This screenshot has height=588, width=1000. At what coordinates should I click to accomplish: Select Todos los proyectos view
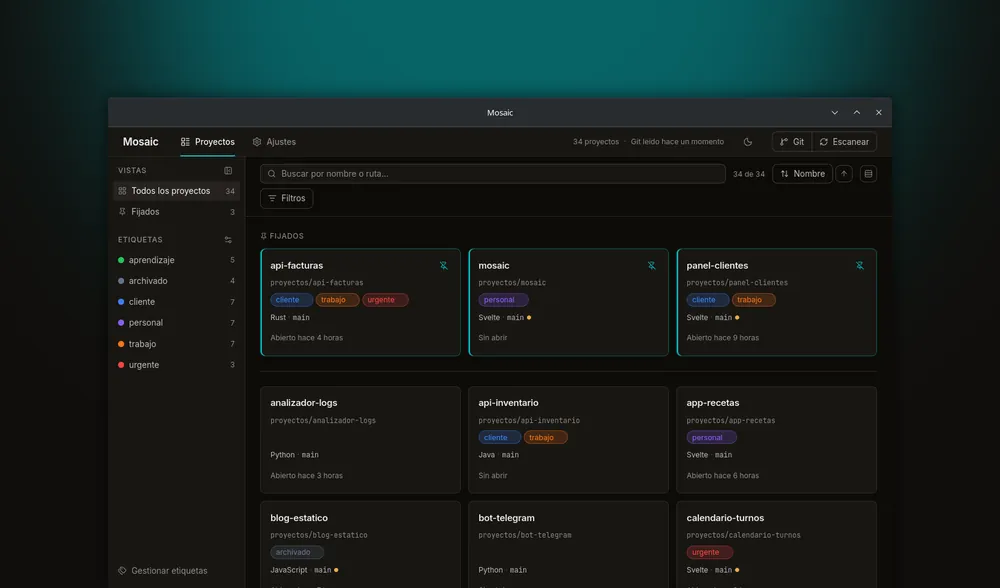point(177,191)
